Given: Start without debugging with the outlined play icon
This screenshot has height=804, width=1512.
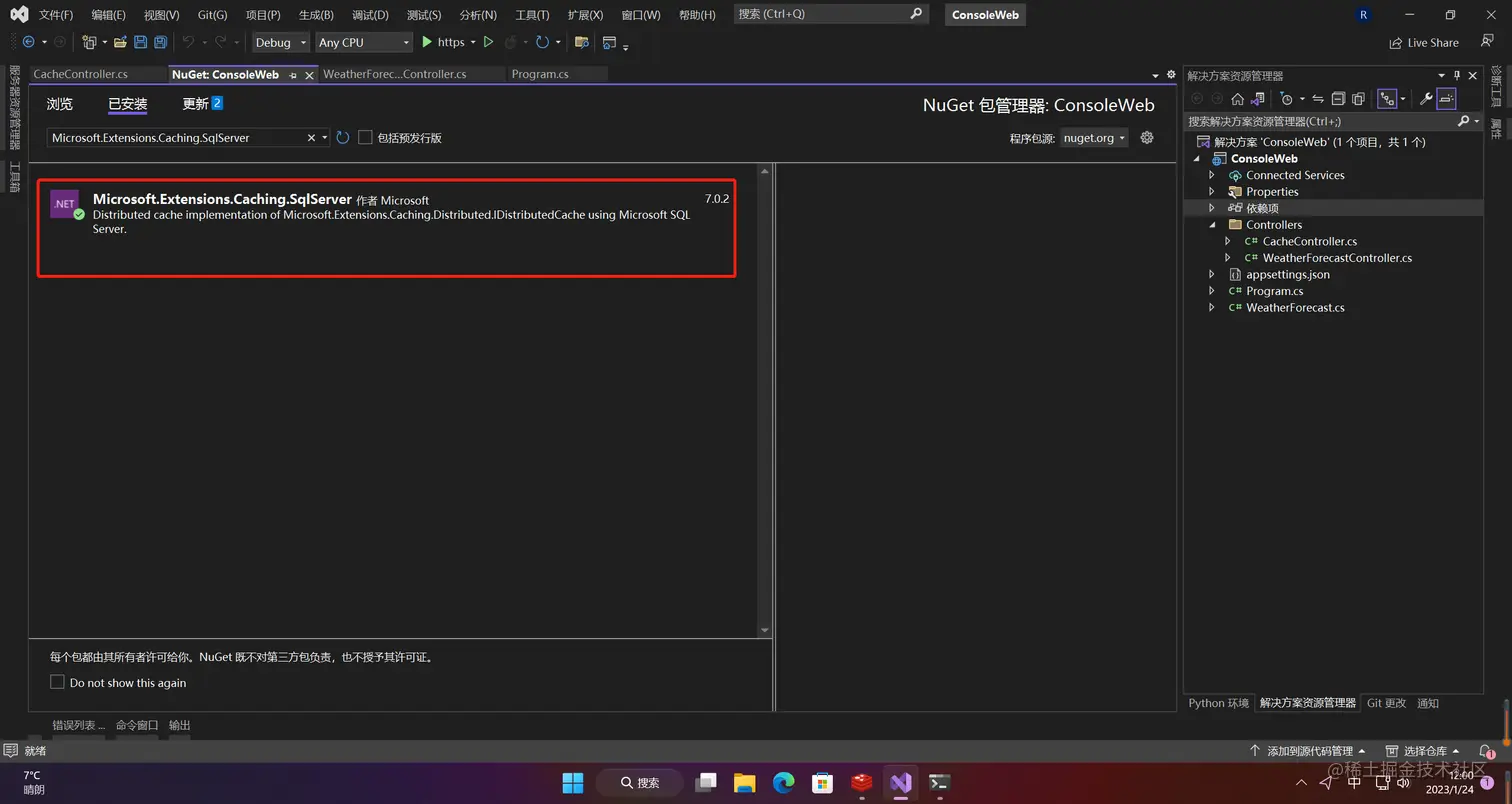Looking at the screenshot, I should tap(488, 42).
